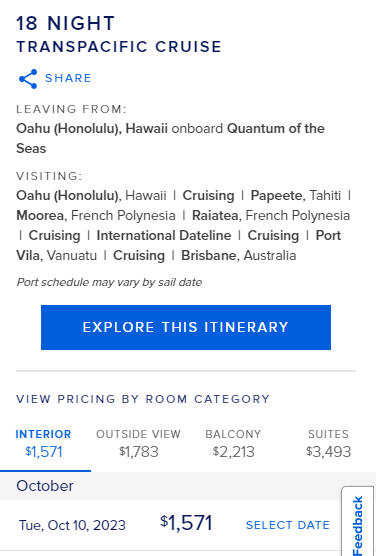Image resolution: width=376 pixels, height=556 pixels.
Task: Click the 18 Night Transpacific Cruise title
Action: 119,35
